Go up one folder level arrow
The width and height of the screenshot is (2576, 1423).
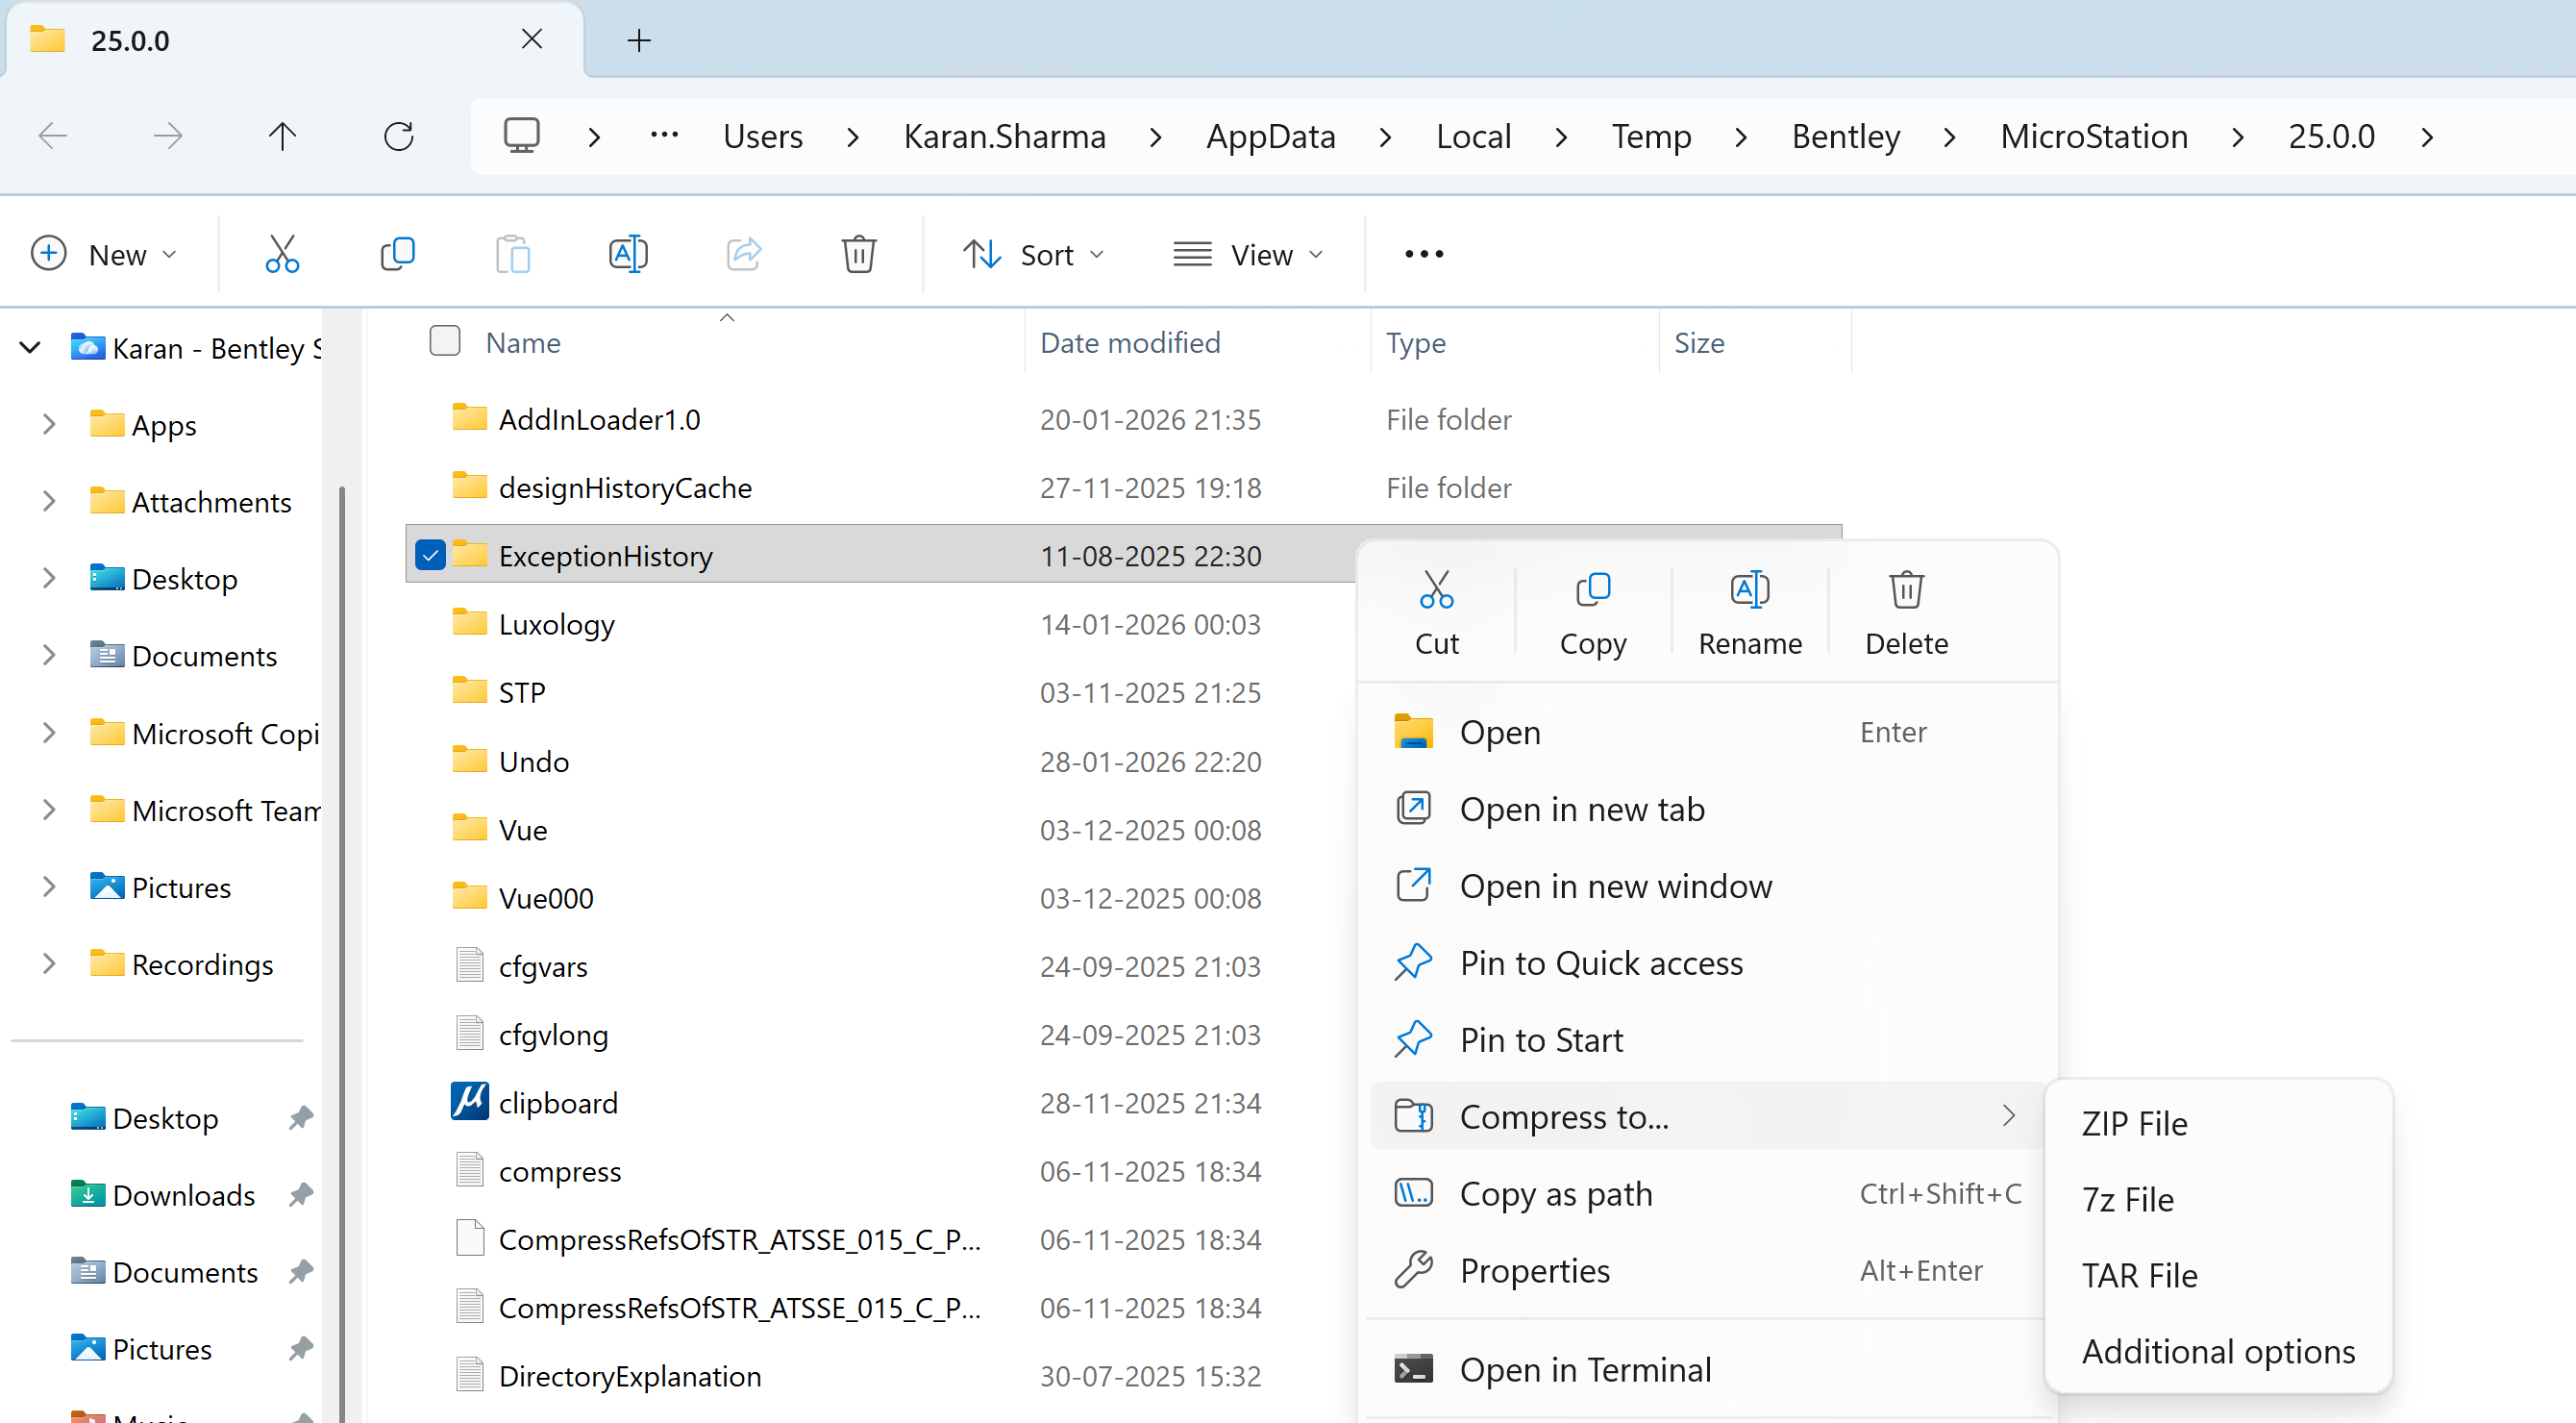pyautogui.click(x=283, y=136)
